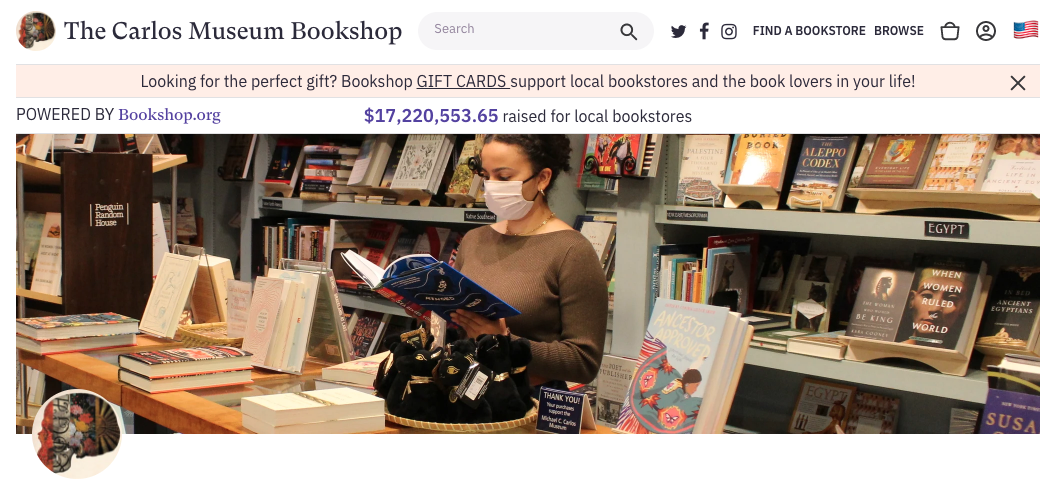Follow the GIFT CARDS link

462,82
